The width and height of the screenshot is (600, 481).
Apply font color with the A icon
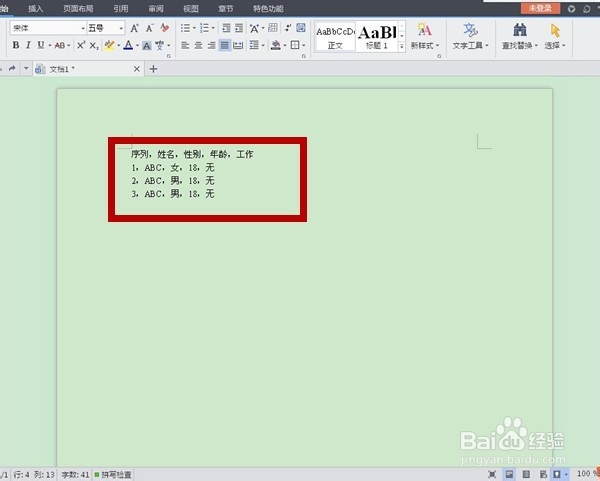[128, 46]
